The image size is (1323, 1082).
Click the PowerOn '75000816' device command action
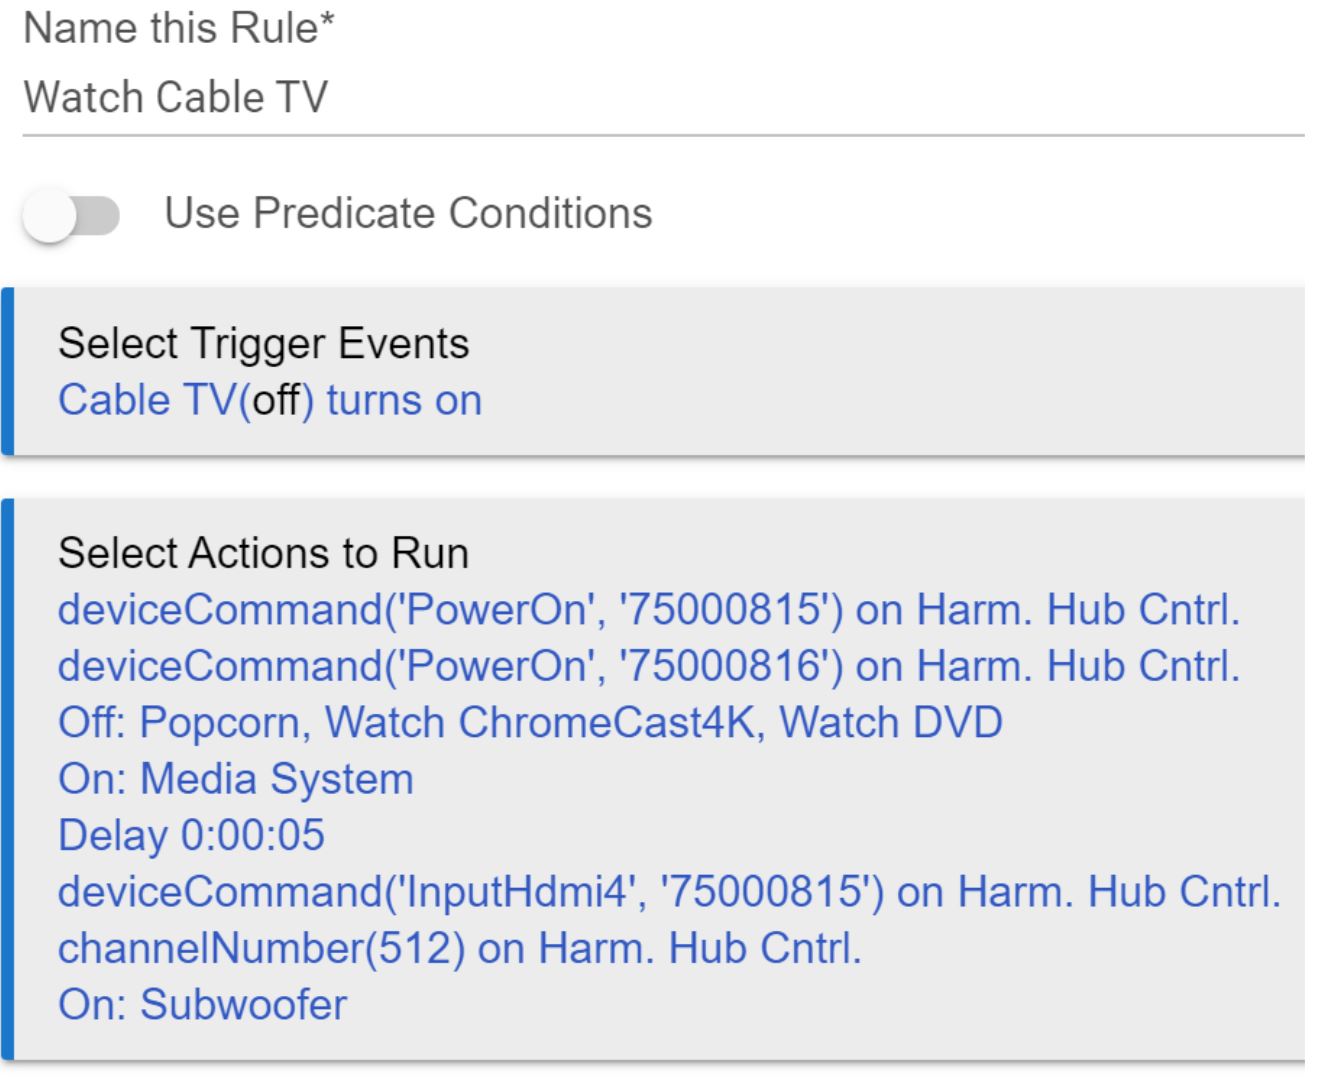(650, 667)
